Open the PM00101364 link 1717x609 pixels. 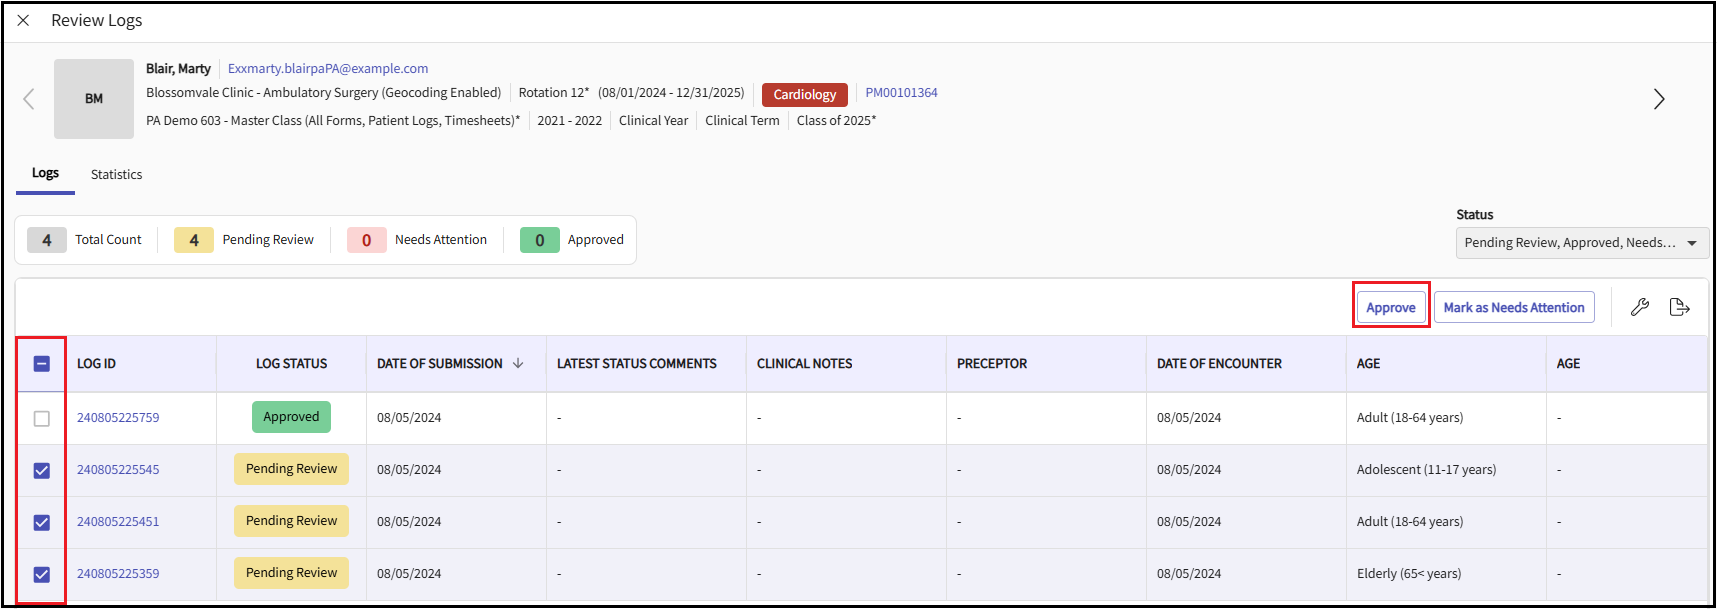point(901,93)
